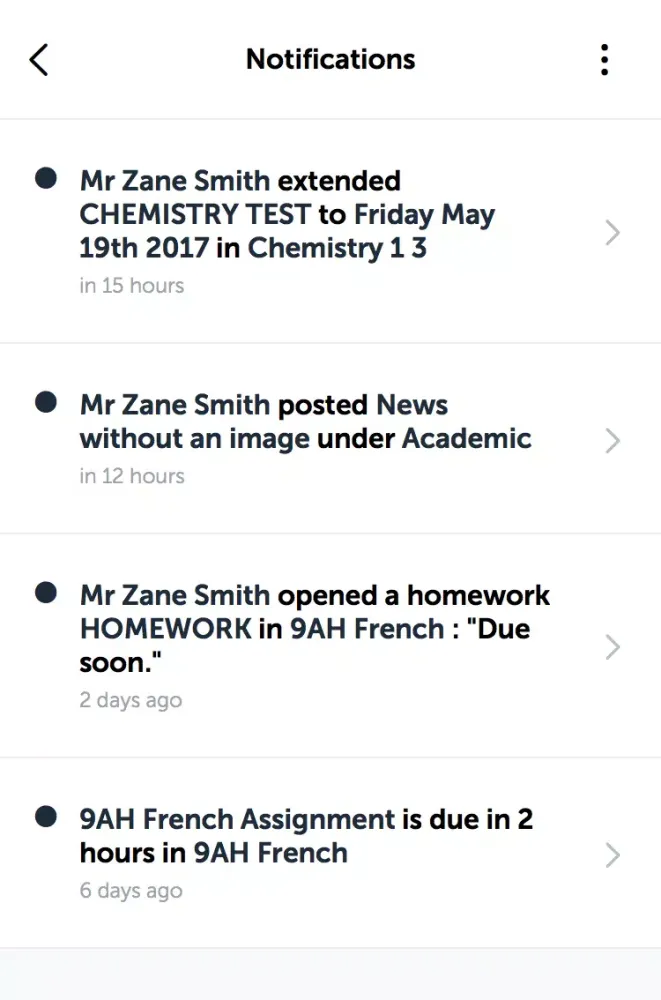Click Mr Zane Smith in News notification
The width and height of the screenshot is (661, 1000).
pos(175,405)
